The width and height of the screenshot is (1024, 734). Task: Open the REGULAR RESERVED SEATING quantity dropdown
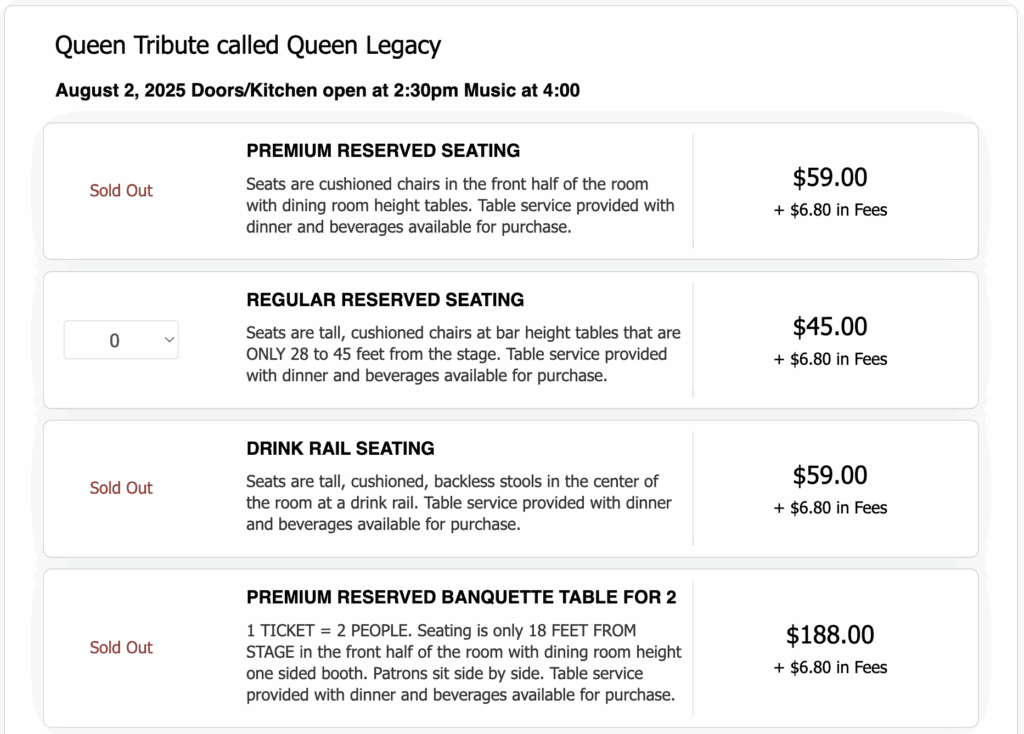tap(121, 340)
